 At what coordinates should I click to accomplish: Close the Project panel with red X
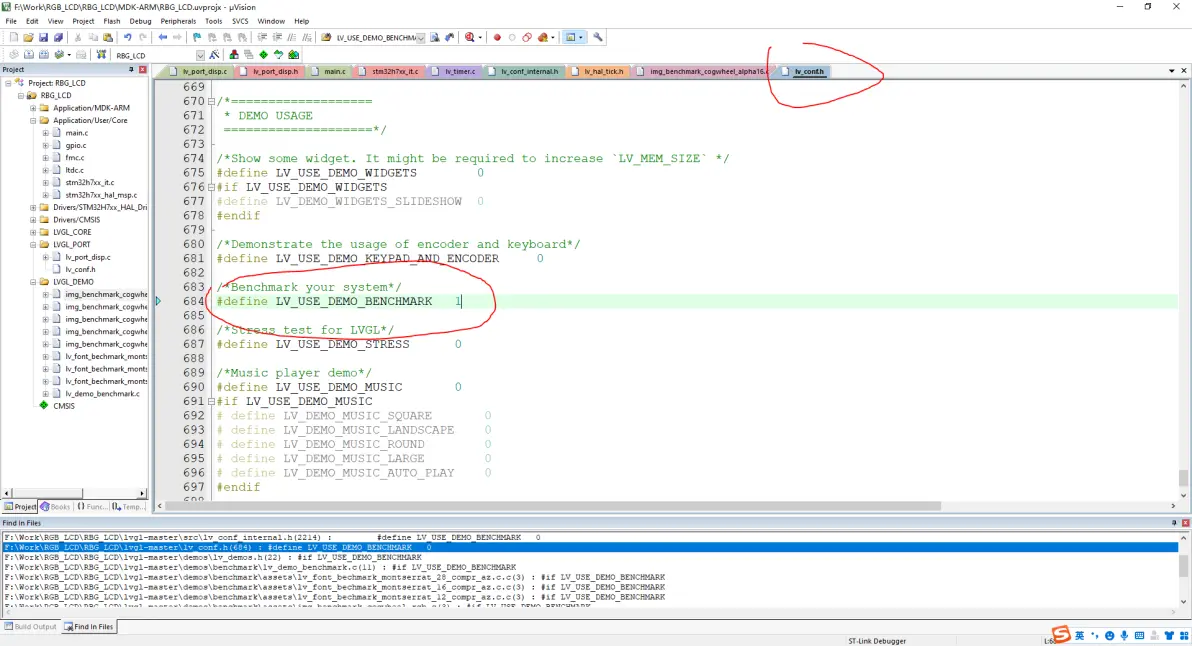click(x=143, y=70)
